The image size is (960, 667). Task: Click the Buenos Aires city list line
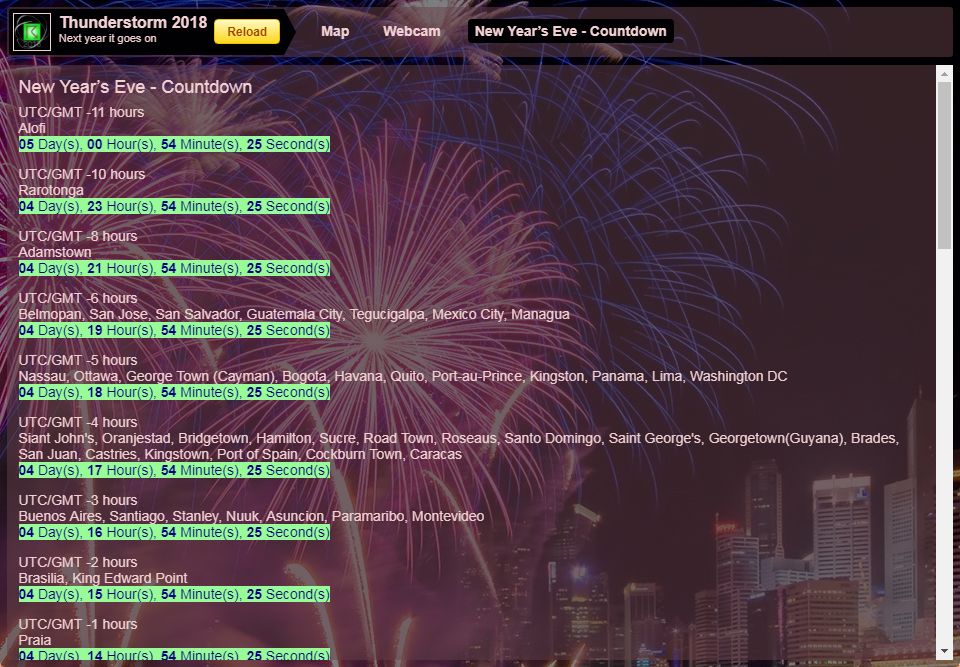pos(251,516)
